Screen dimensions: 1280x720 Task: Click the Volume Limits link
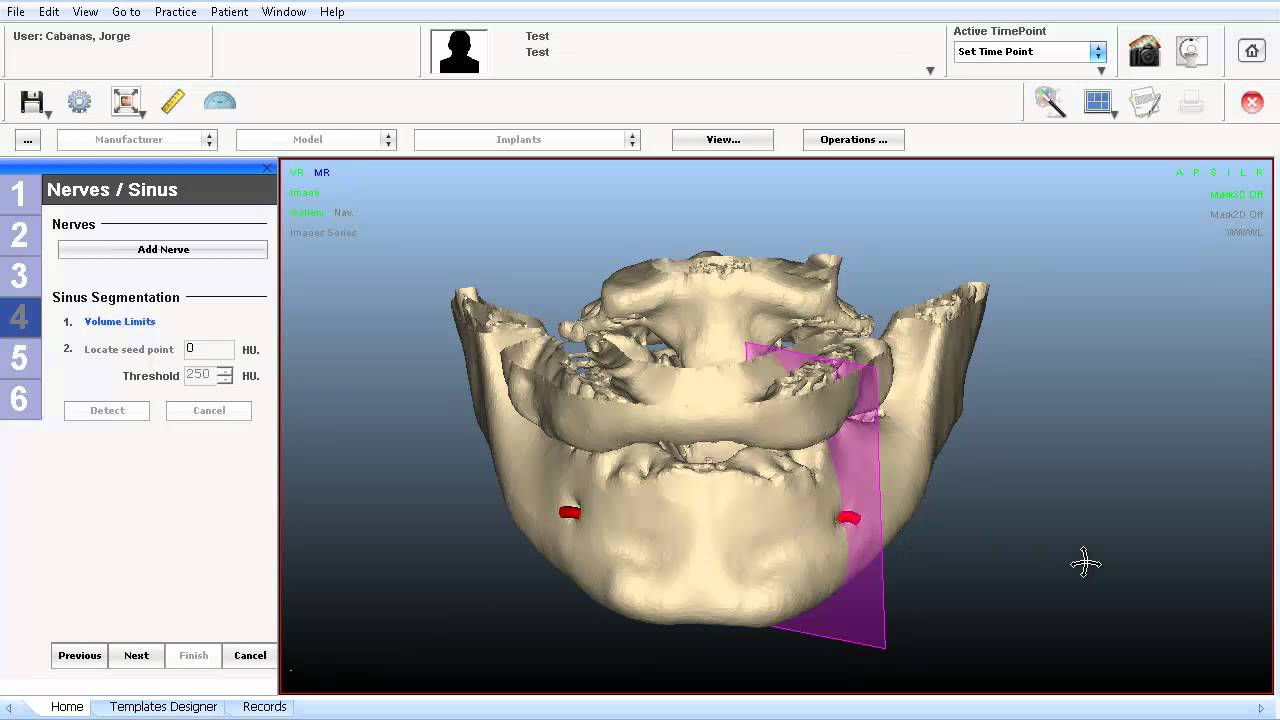click(120, 322)
